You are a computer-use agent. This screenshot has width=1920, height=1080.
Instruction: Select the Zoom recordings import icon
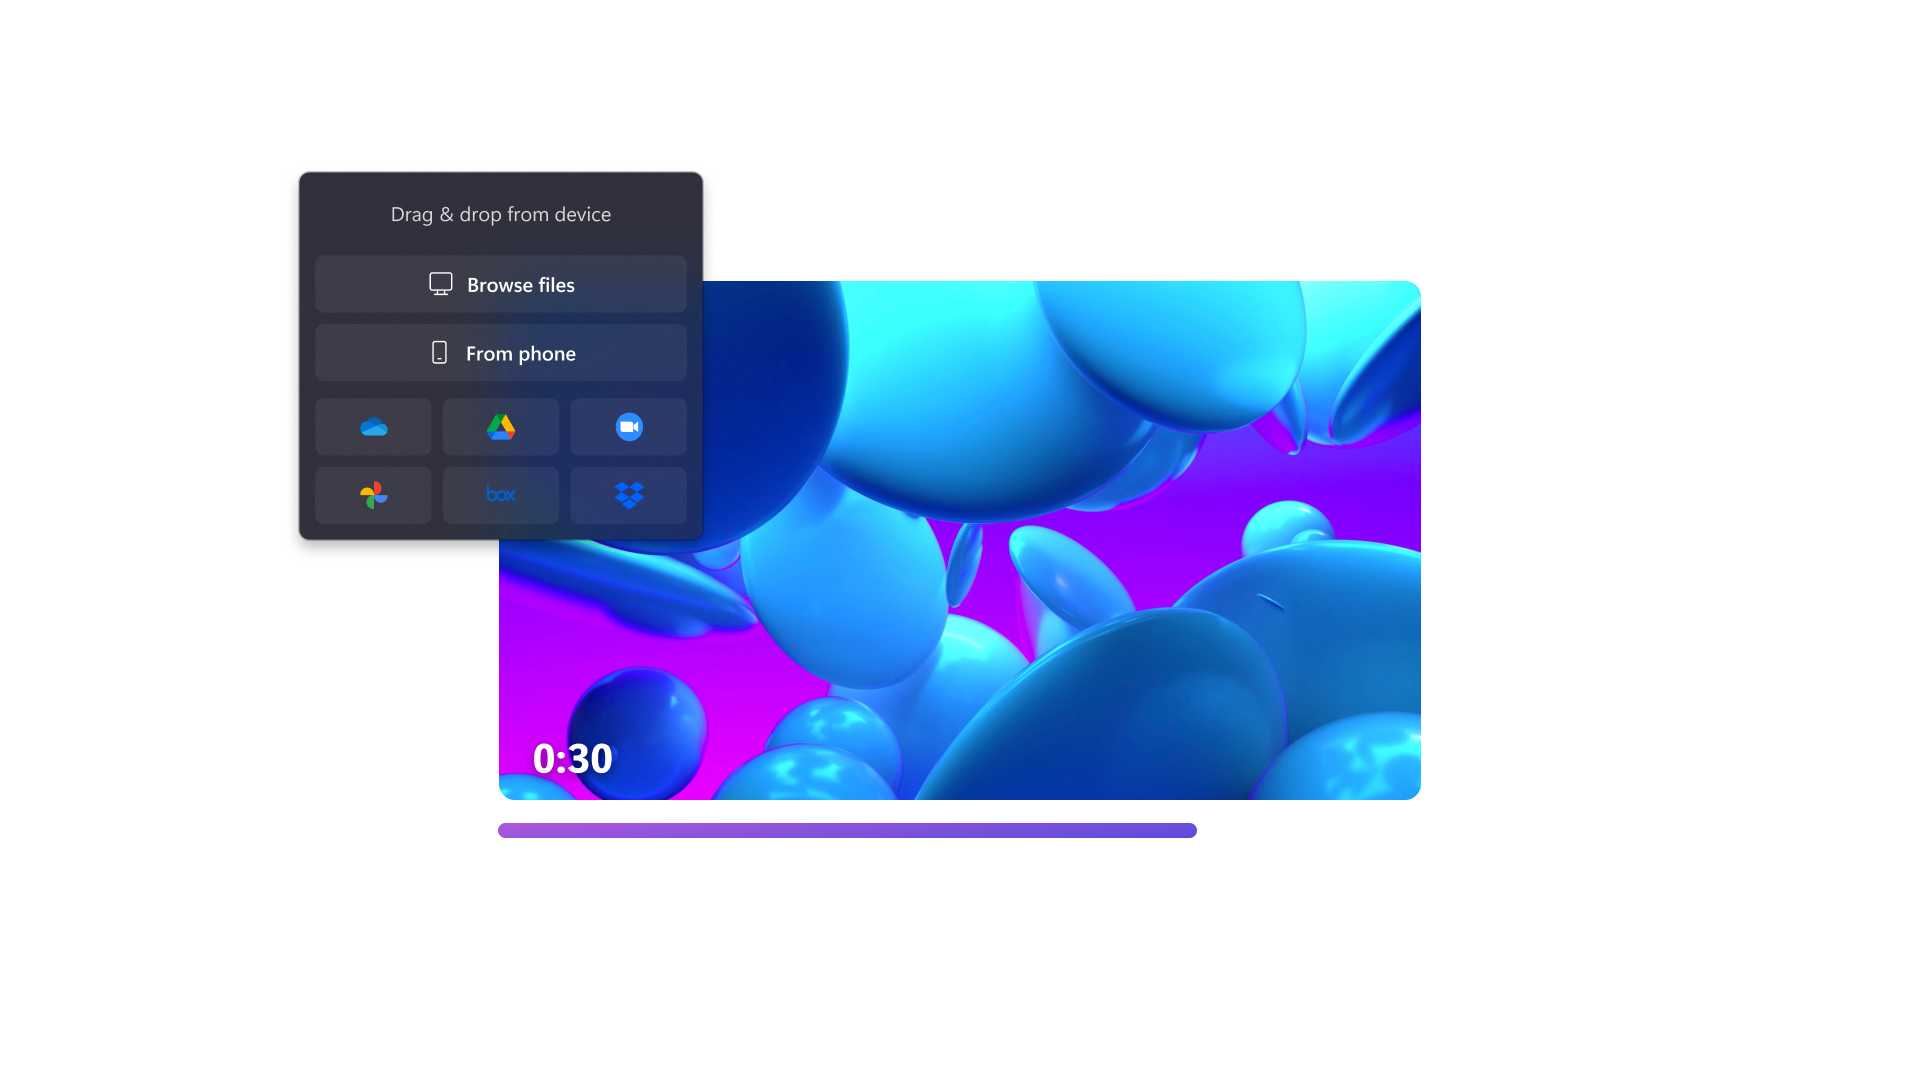click(x=629, y=427)
